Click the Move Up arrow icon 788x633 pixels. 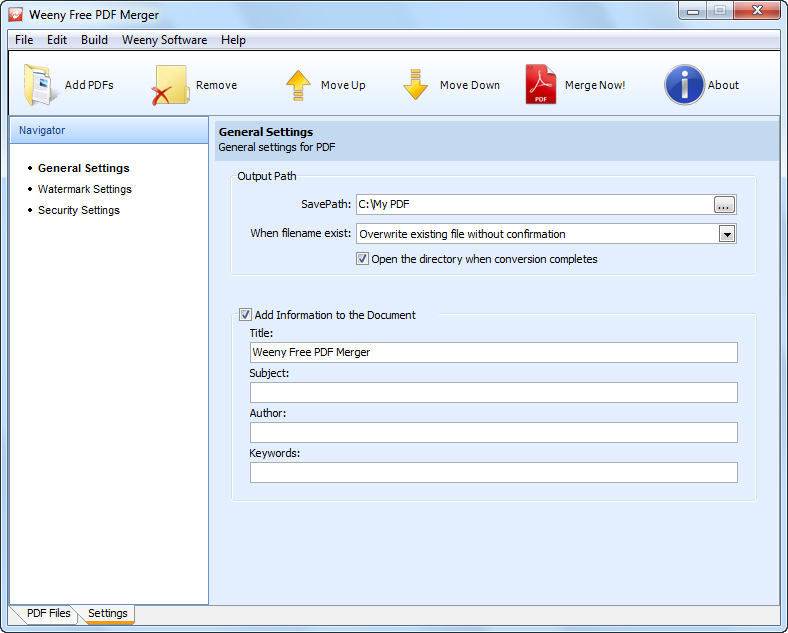[x=298, y=85]
